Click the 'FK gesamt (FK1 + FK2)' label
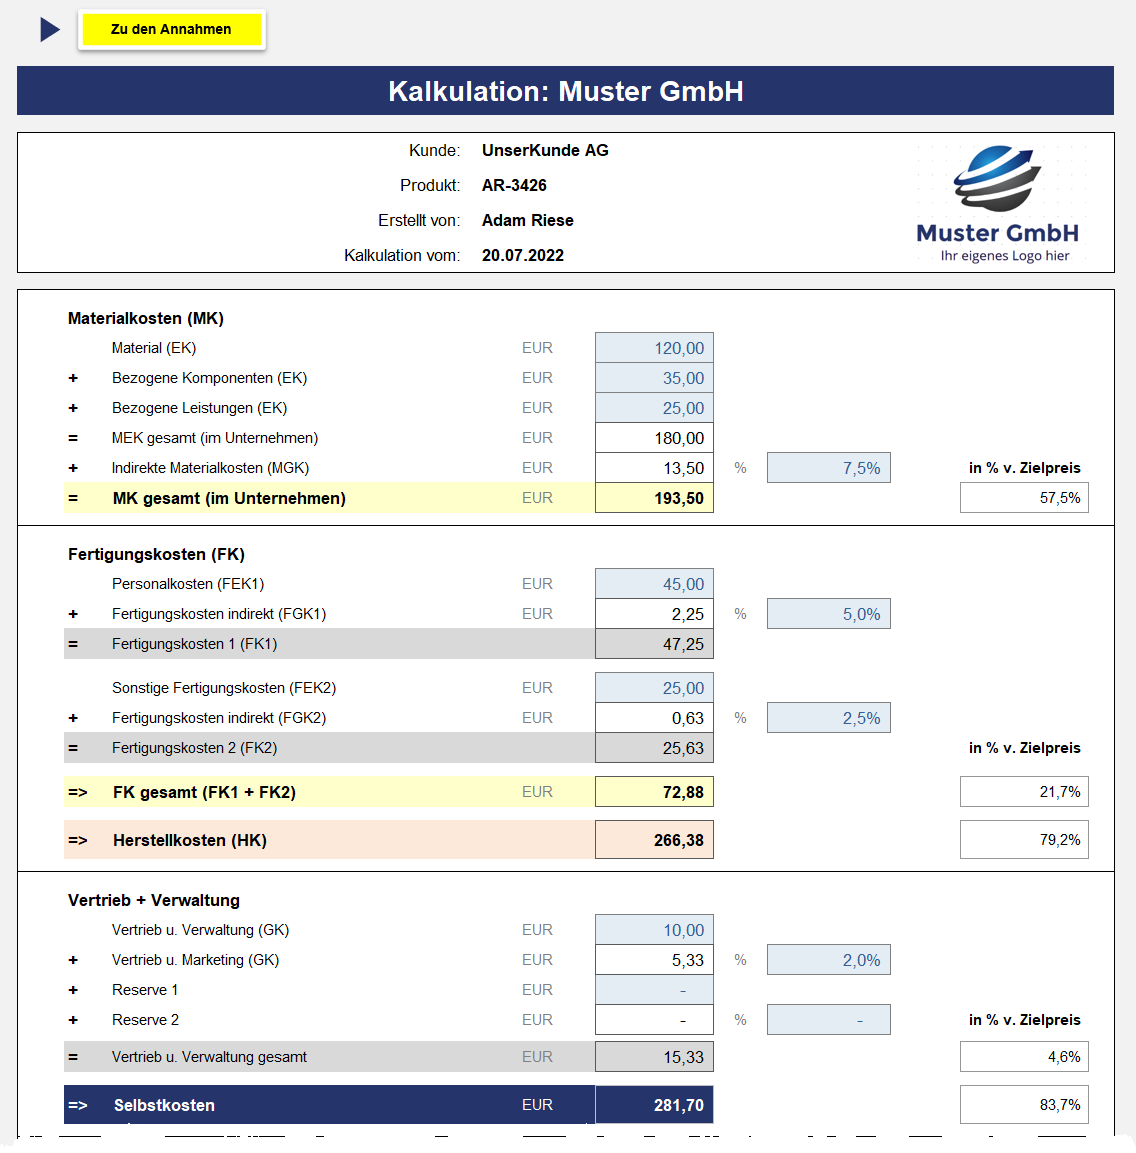Image resolution: width=1136 pixels, height=1153 pixels. tap(204, 793)
